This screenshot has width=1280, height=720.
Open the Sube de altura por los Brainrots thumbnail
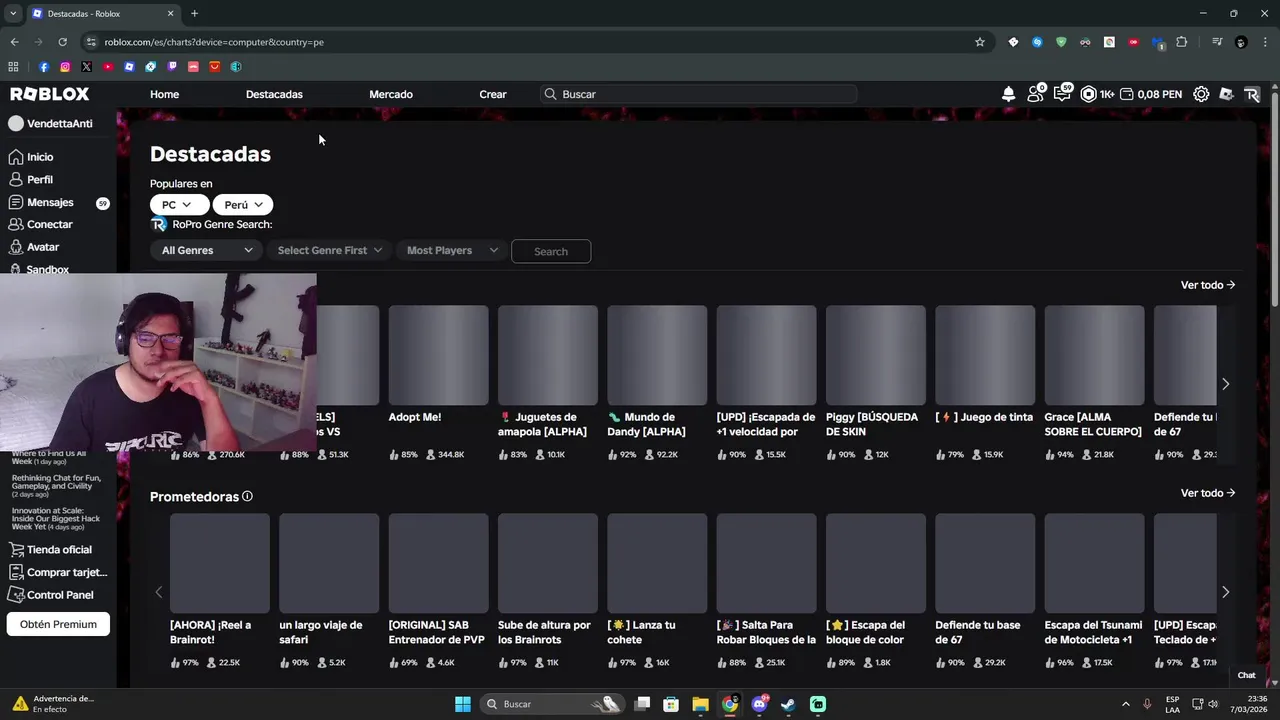pos(547,563)
